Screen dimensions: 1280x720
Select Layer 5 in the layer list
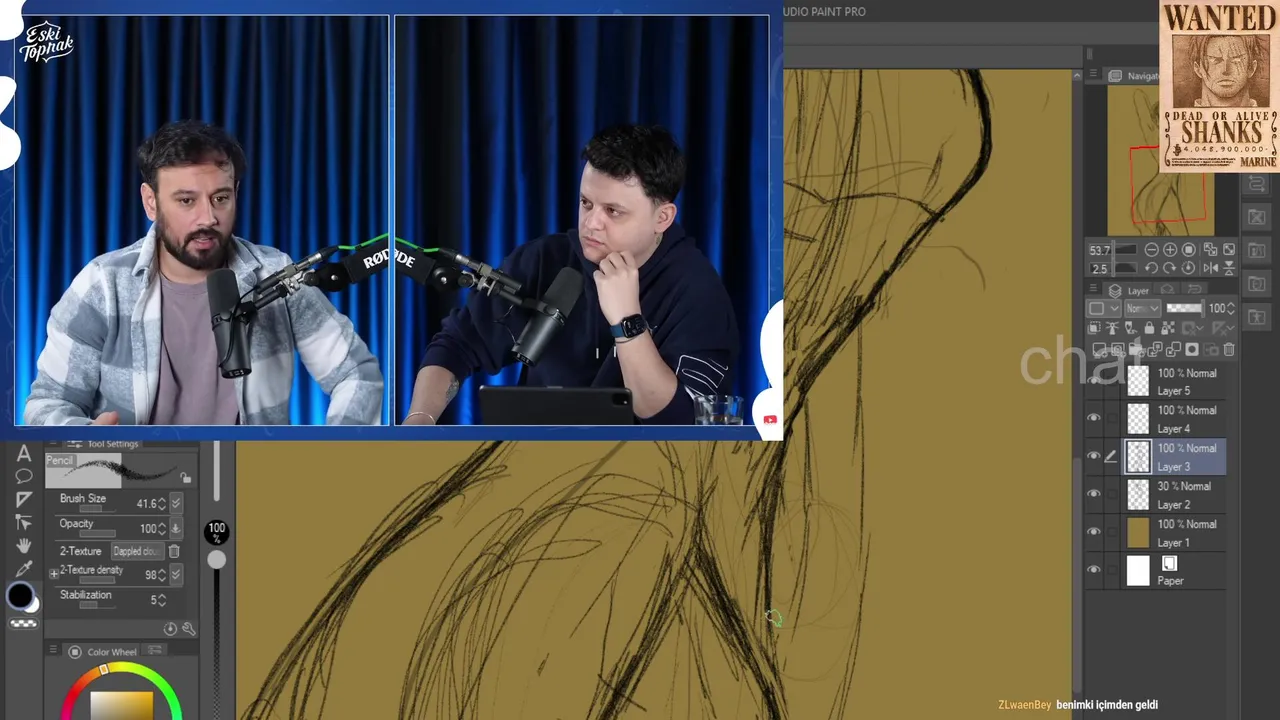(x=1175, y=381)
